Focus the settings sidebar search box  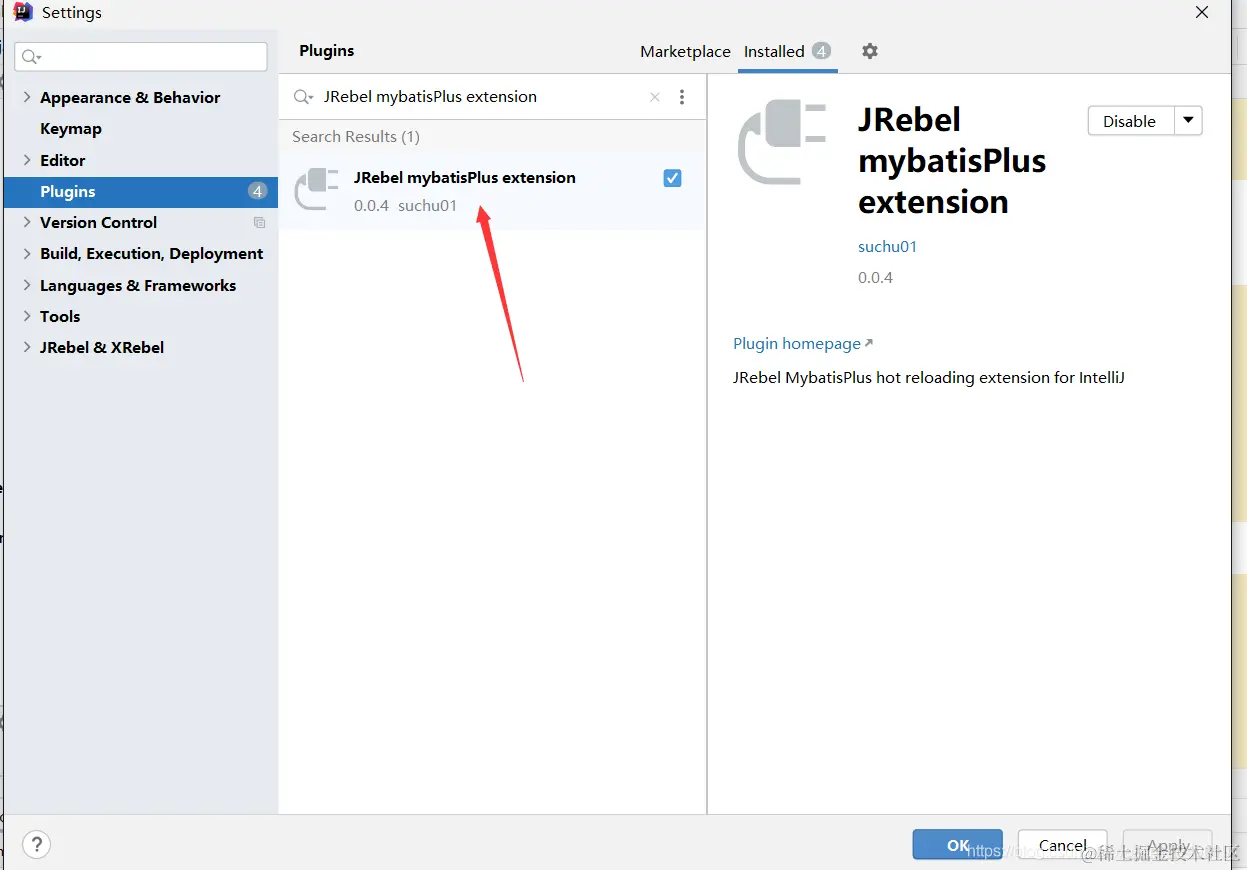pyautogui.click(x=141, y=57)
